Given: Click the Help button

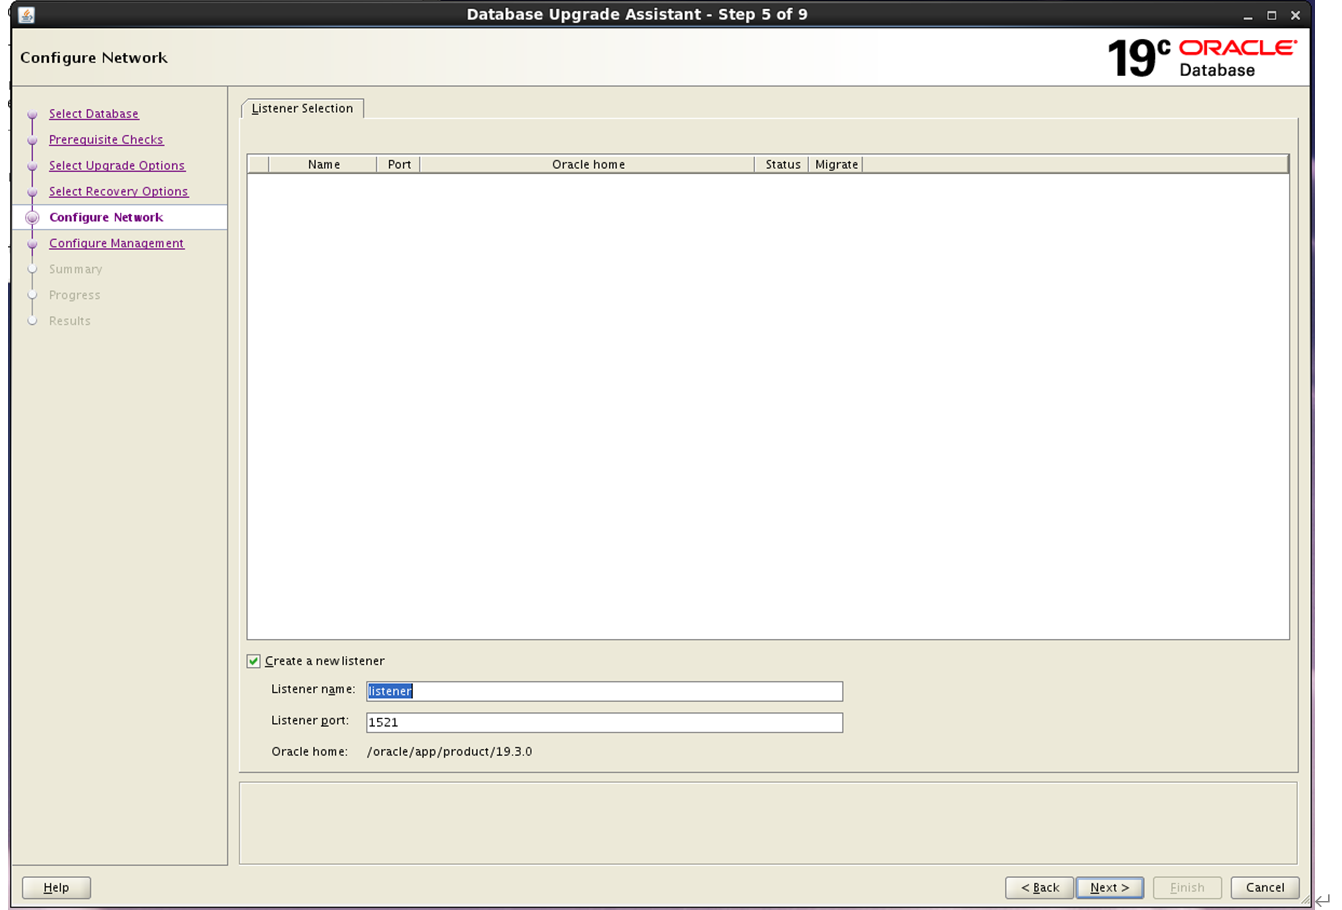Looking at the screenshot, I should pyautogui.click(x=57, y=887).
